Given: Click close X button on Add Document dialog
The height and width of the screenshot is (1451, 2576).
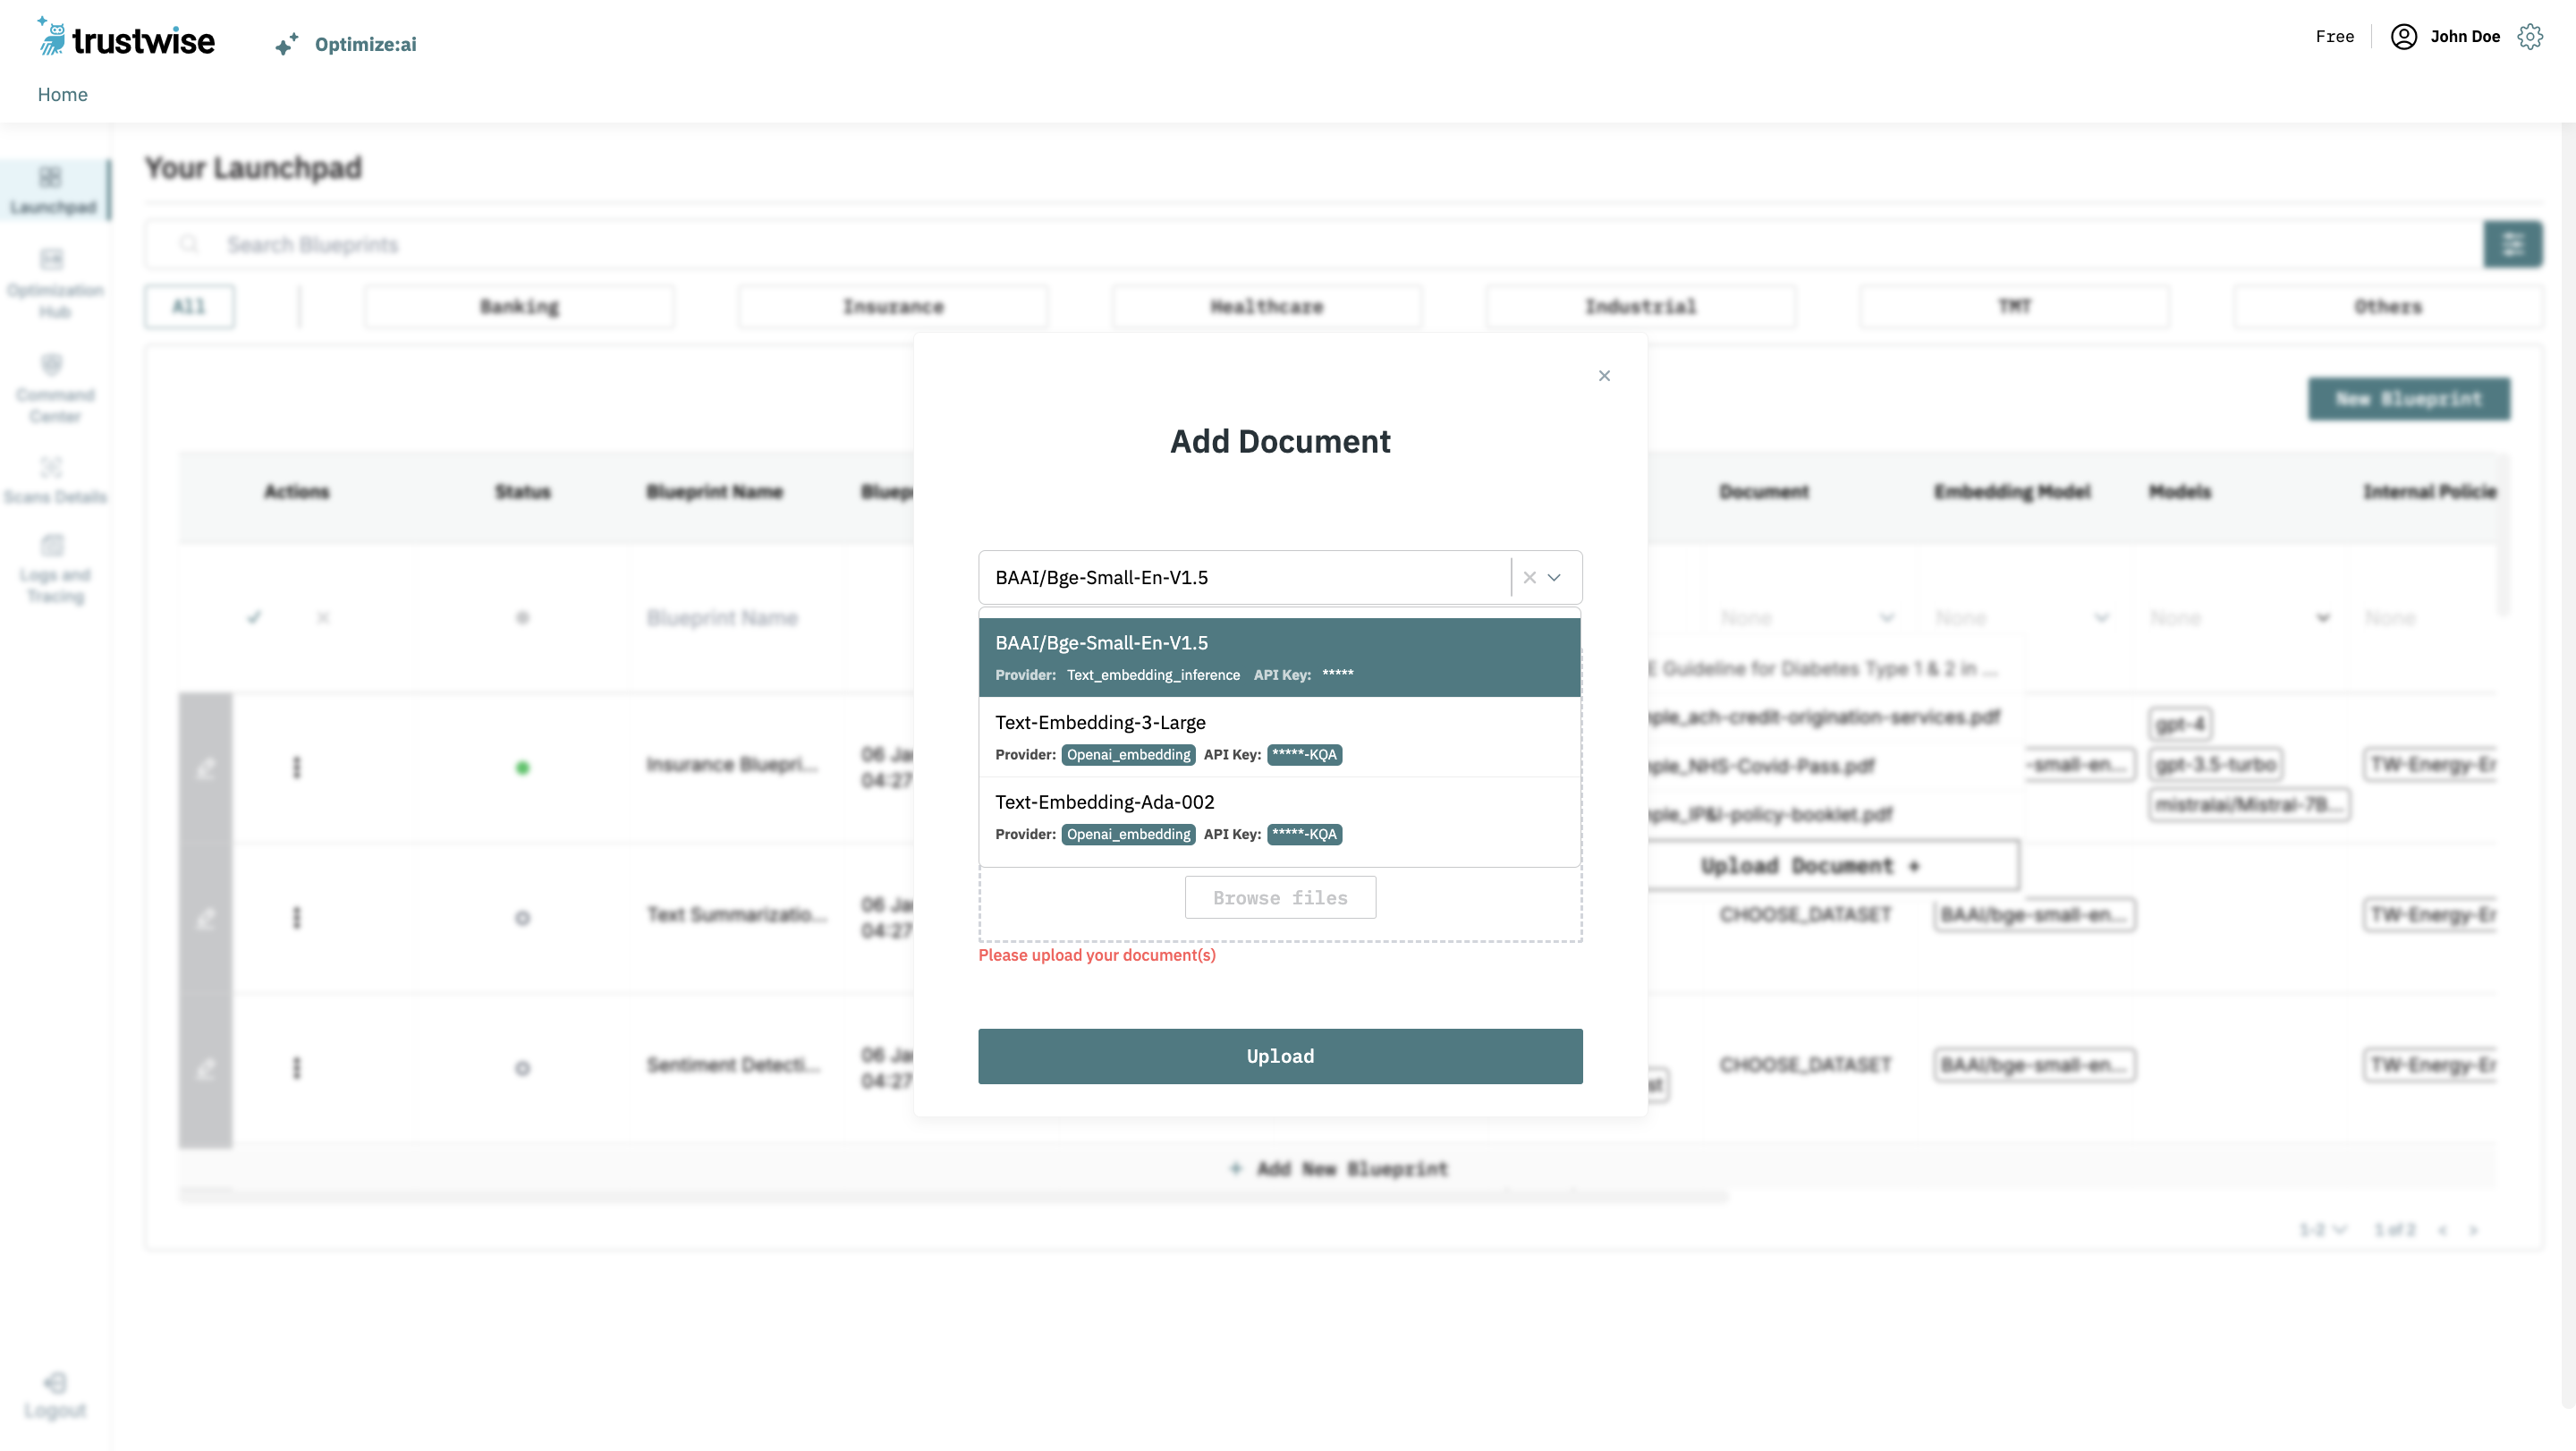Looking at the screenshot, I should (1605, 375).
